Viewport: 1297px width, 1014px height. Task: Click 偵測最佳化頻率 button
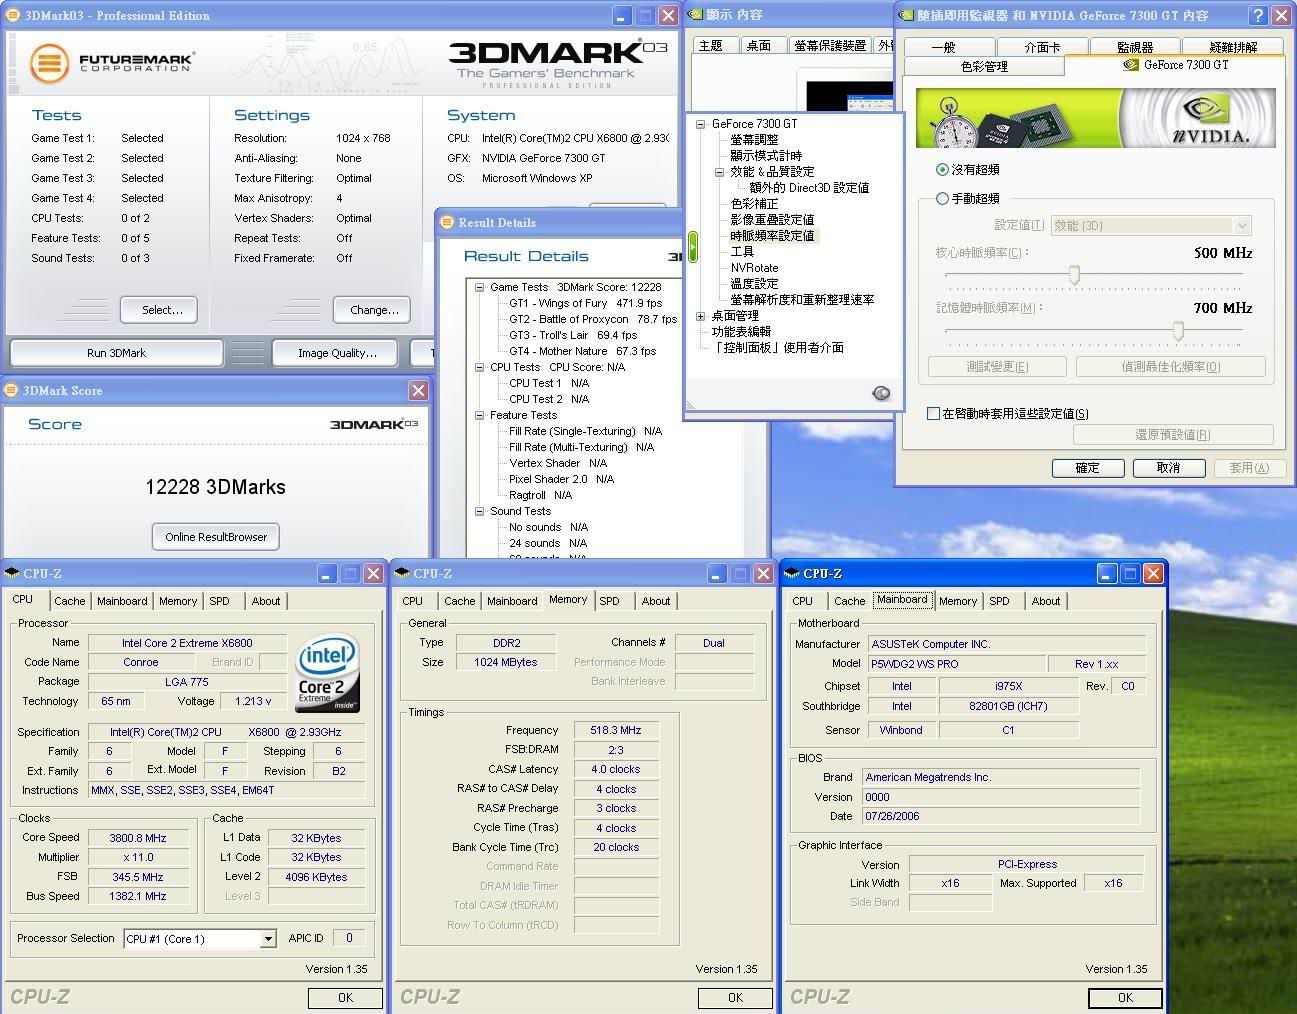[x=1170, y=367]
